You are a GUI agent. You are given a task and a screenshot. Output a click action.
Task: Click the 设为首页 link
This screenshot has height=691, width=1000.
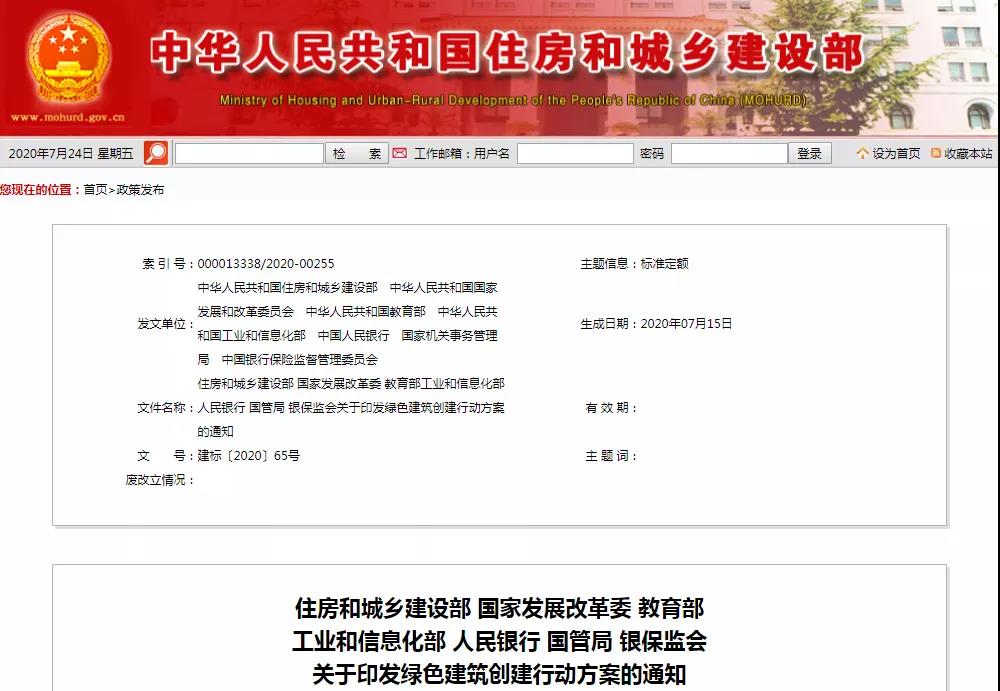point(896,154)
